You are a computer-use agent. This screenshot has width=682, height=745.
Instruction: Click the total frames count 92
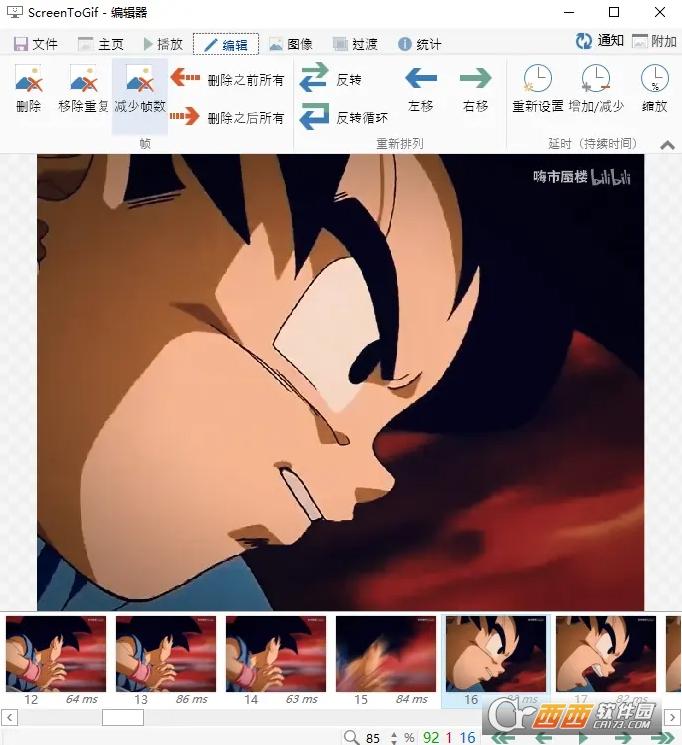(431, 737)
